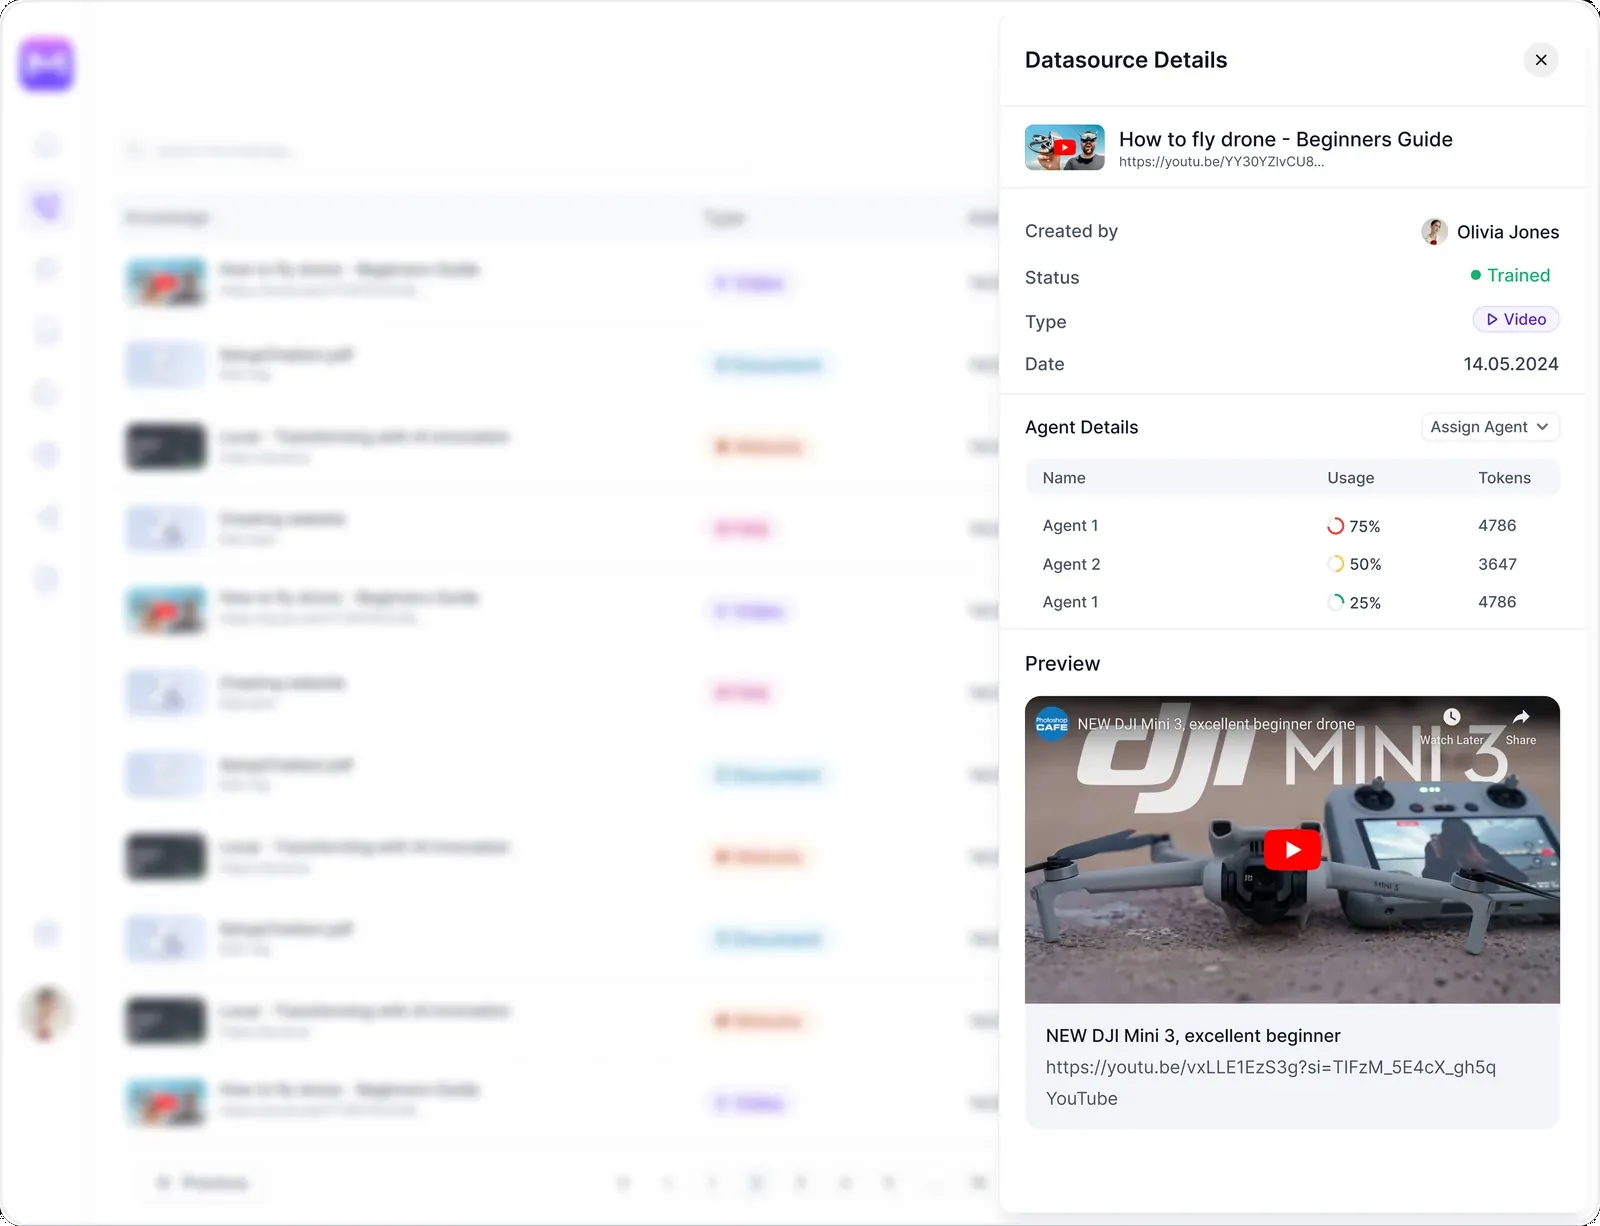This screenshot has height=1226, width=1600.
Task: Click the 'How to fly drone - Beginners Guide' title
Action: click(x=1286, y=139)
